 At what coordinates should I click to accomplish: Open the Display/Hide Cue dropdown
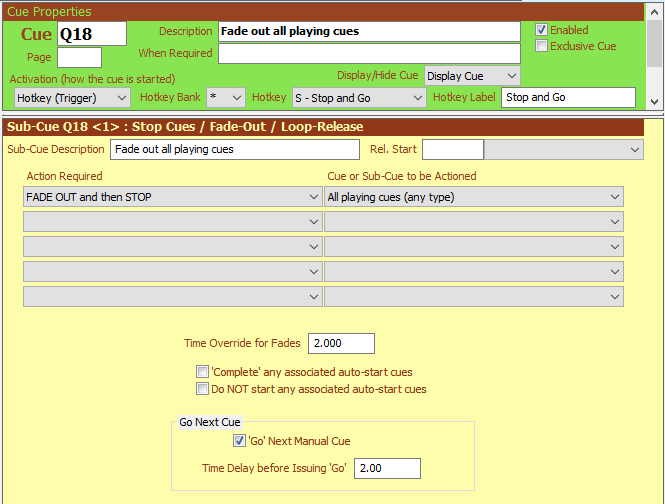472,76
